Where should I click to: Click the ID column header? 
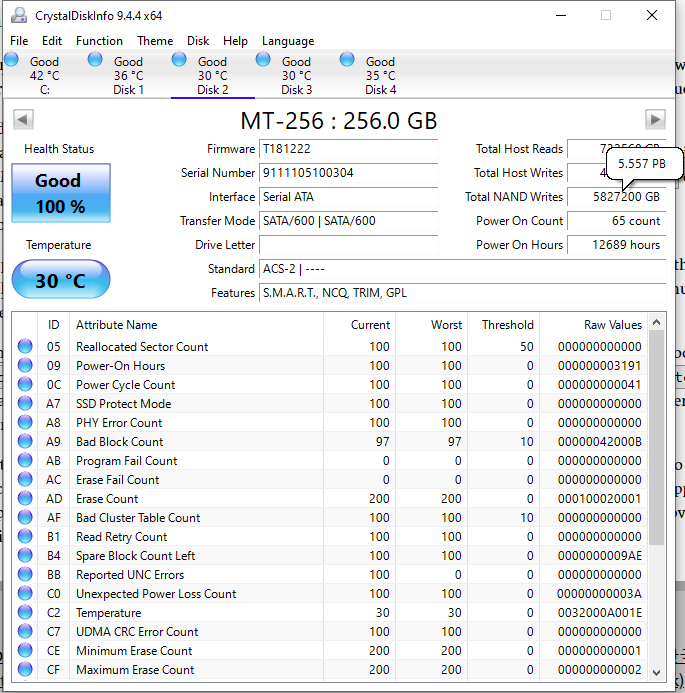(x=53, y=325)
